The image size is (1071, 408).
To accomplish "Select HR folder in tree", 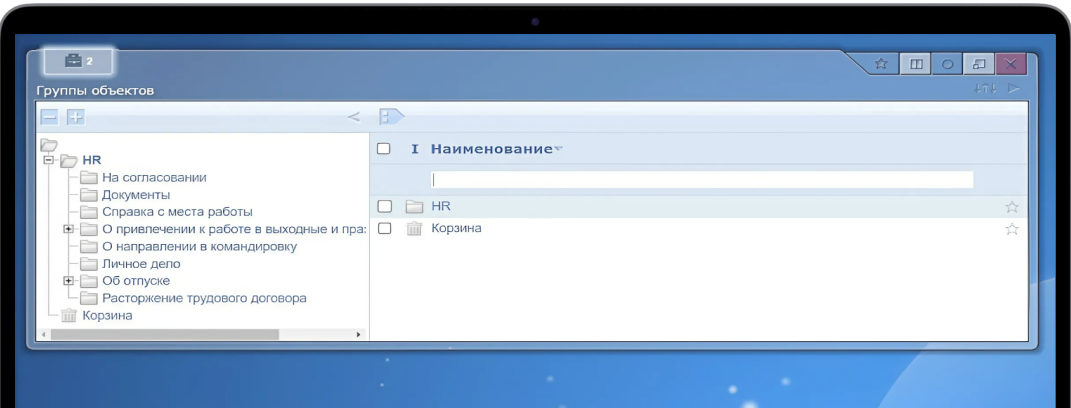I will (x=92, y=160).
